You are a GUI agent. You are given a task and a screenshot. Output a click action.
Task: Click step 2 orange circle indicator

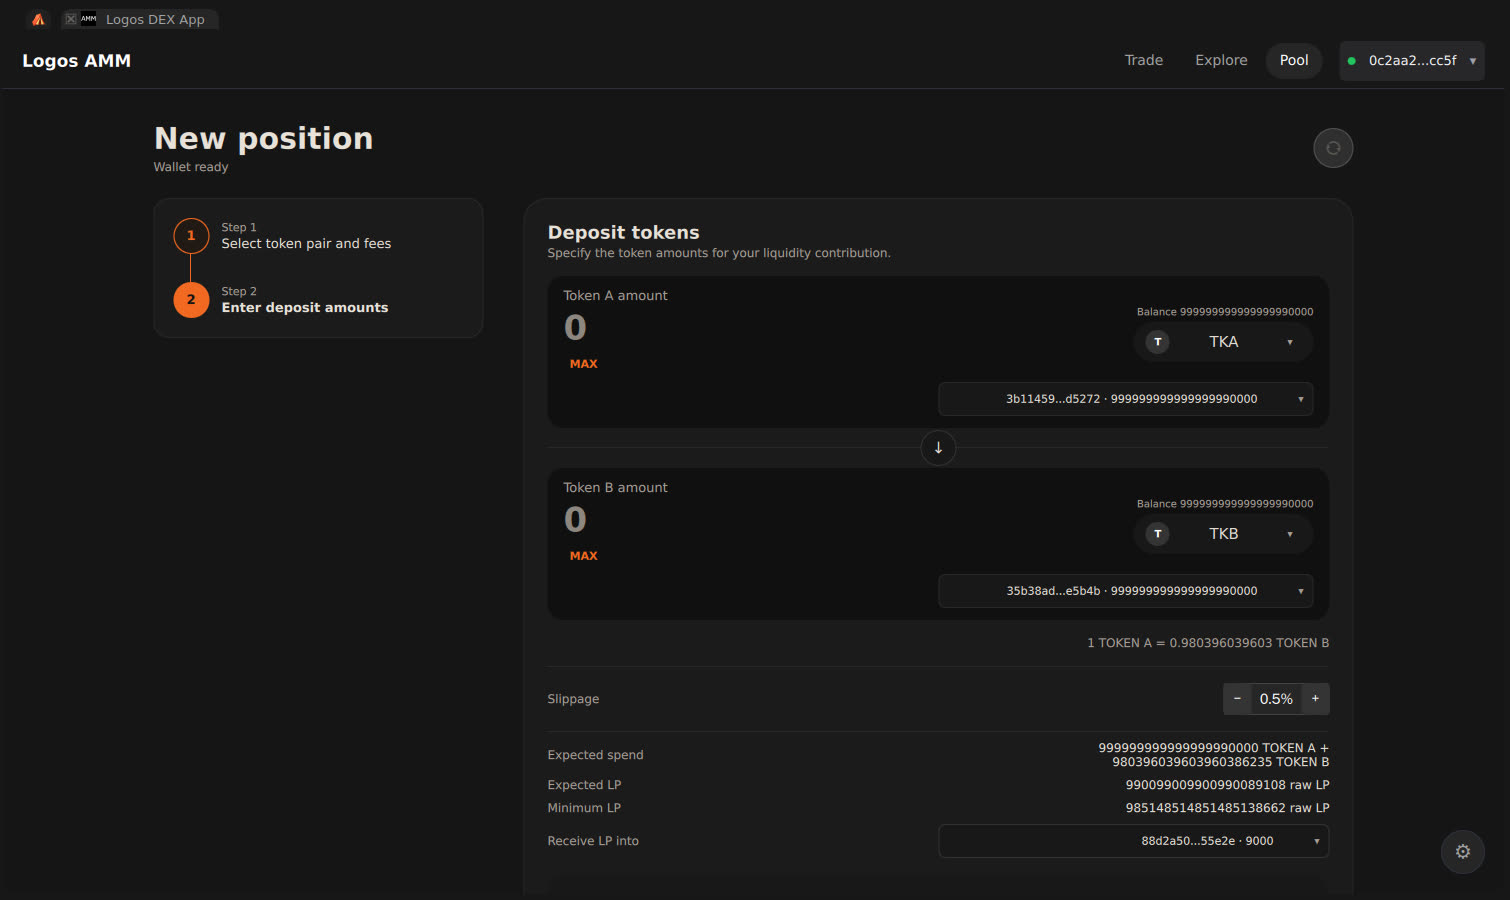point(191,300)
